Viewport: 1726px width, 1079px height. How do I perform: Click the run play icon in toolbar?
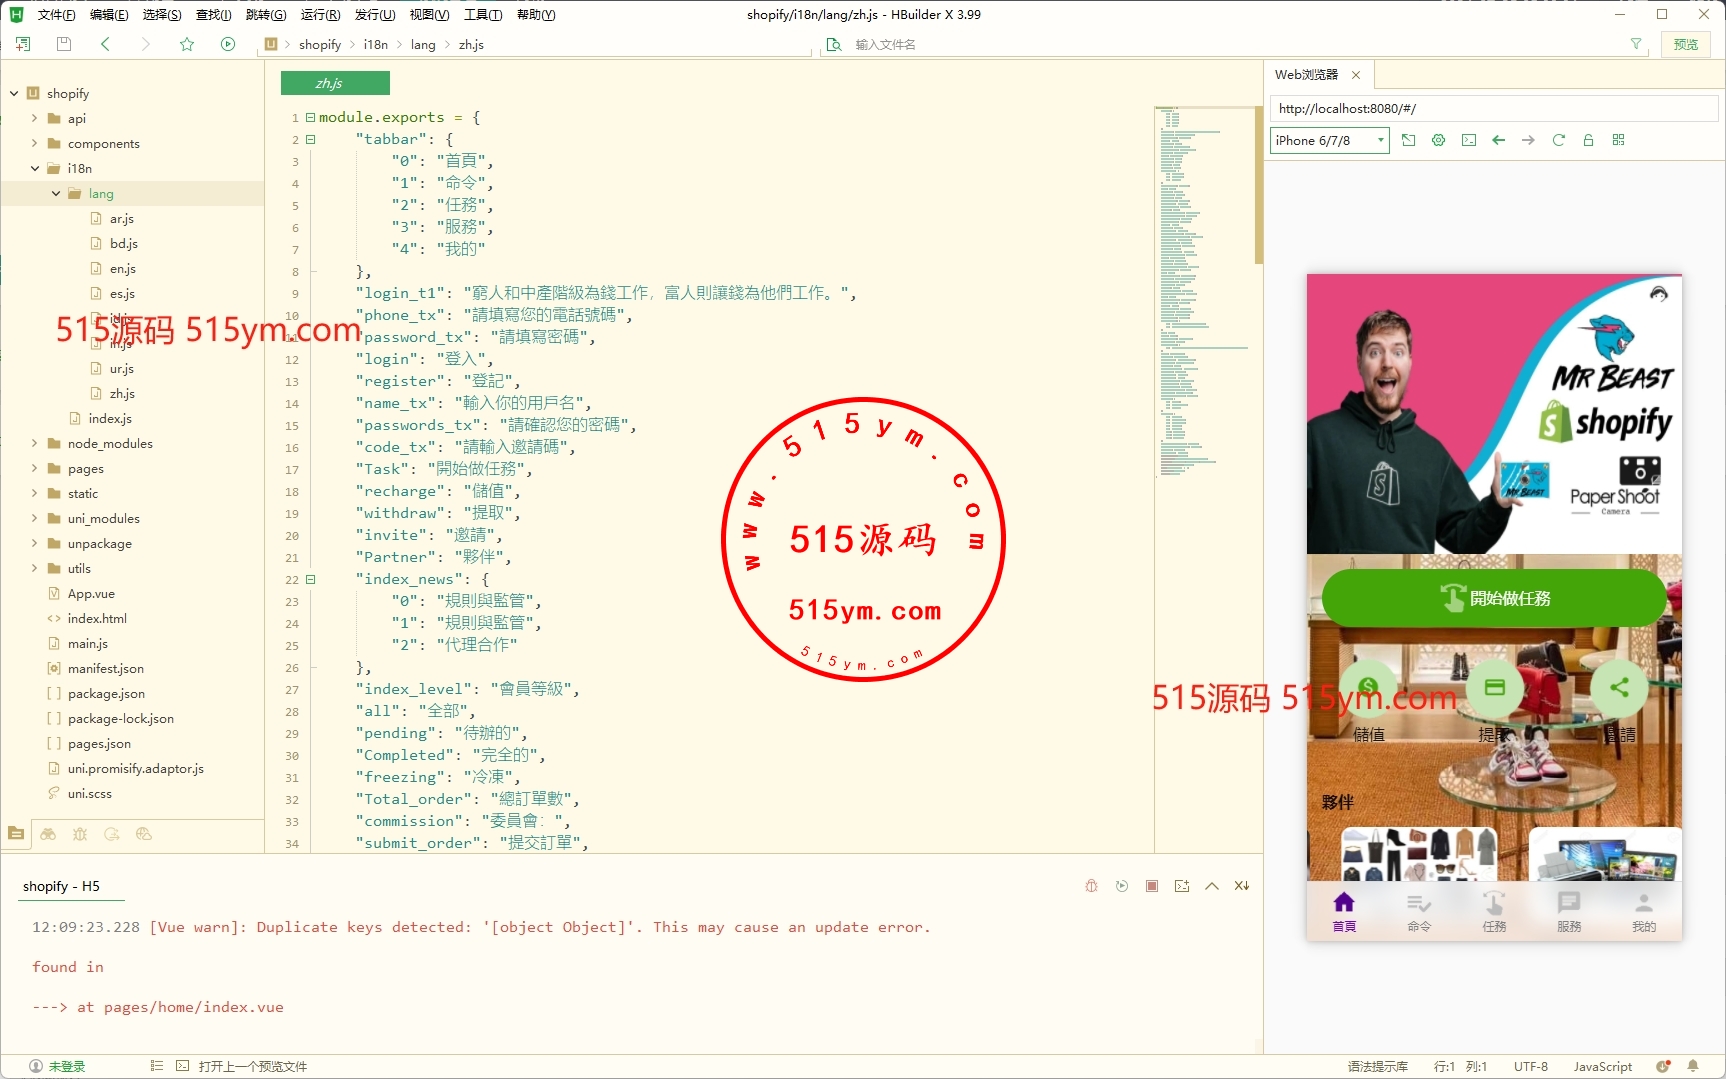[228, 44]
